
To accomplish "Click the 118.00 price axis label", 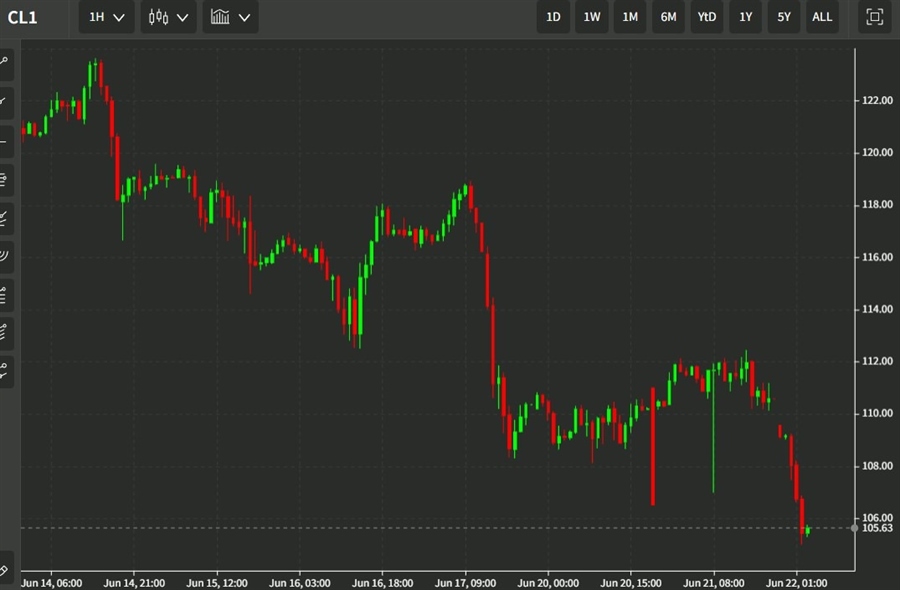I will (878, 205).
